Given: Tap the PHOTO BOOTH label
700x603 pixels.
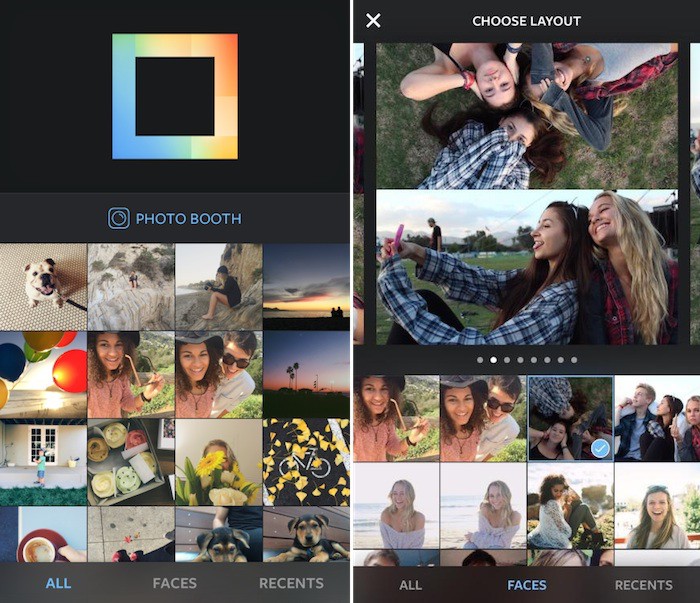Looking at the screenshot, I should pos(188,219).
